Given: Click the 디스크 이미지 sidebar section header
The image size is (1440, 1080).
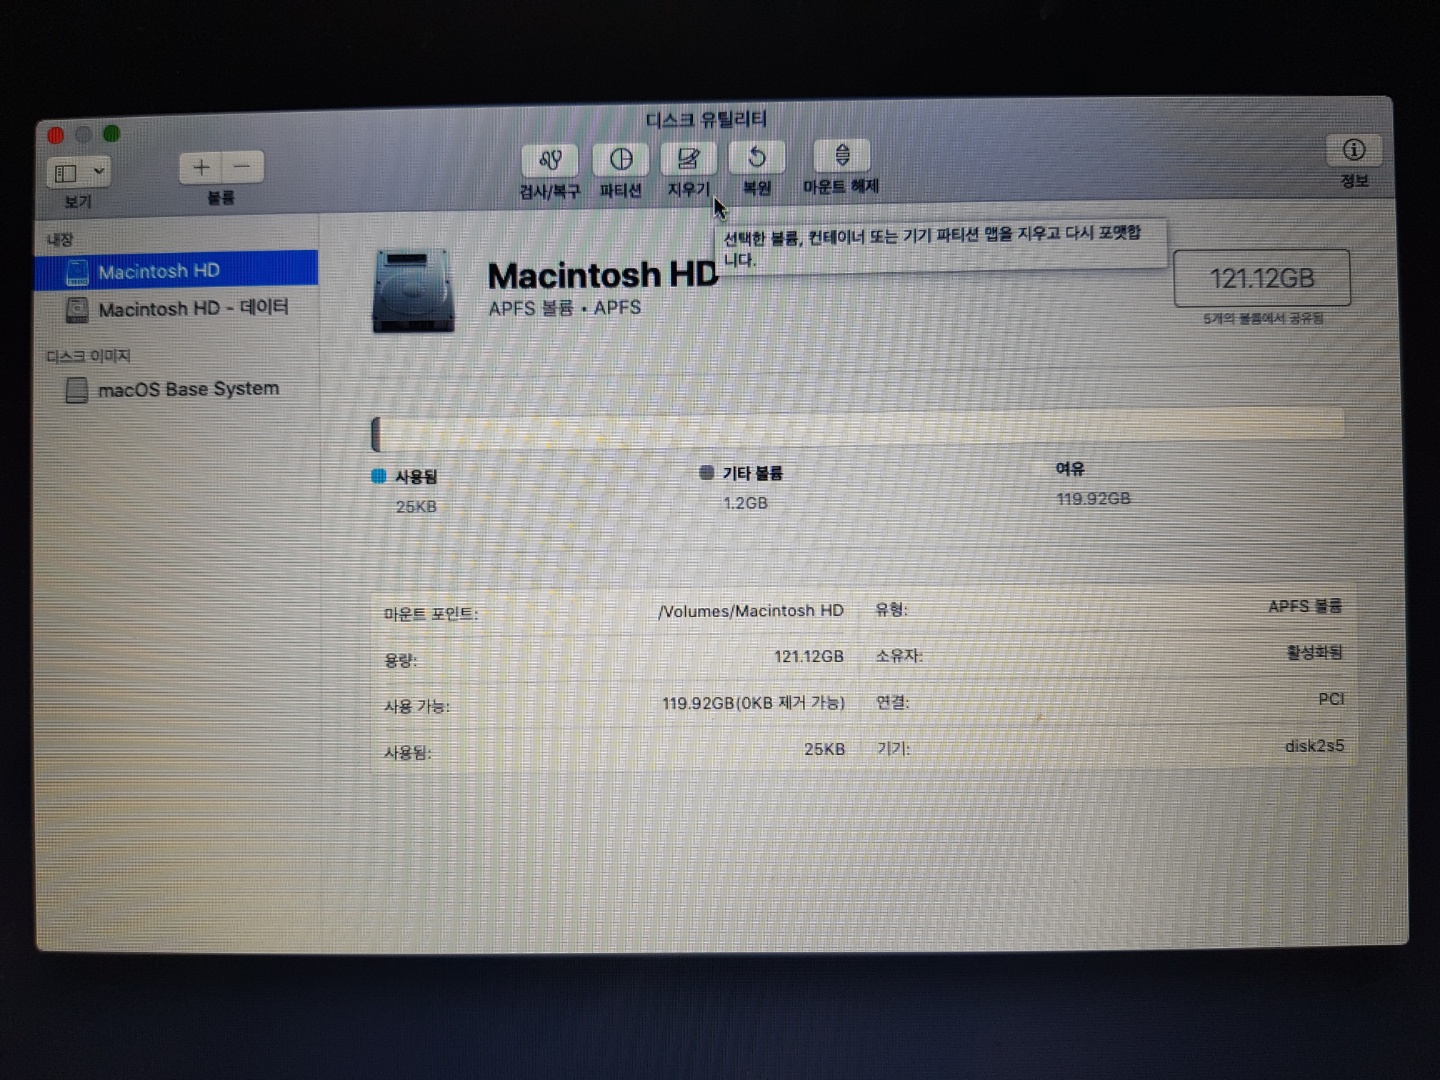Looking at the screenshot, I should [88, 356].
